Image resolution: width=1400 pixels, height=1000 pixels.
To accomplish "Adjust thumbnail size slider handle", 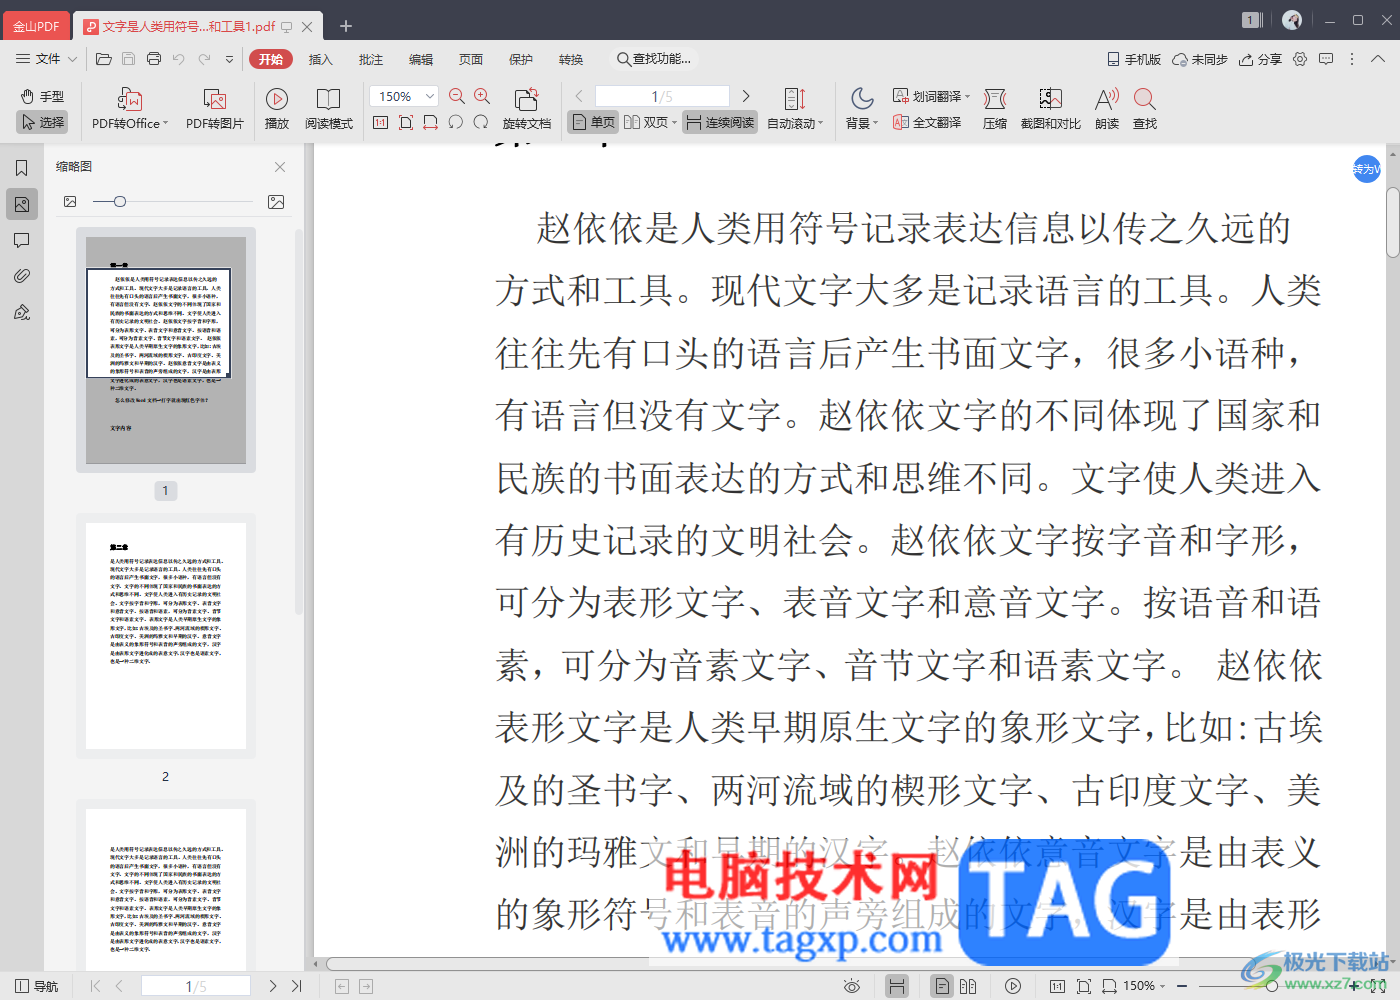I will point(120,202).
